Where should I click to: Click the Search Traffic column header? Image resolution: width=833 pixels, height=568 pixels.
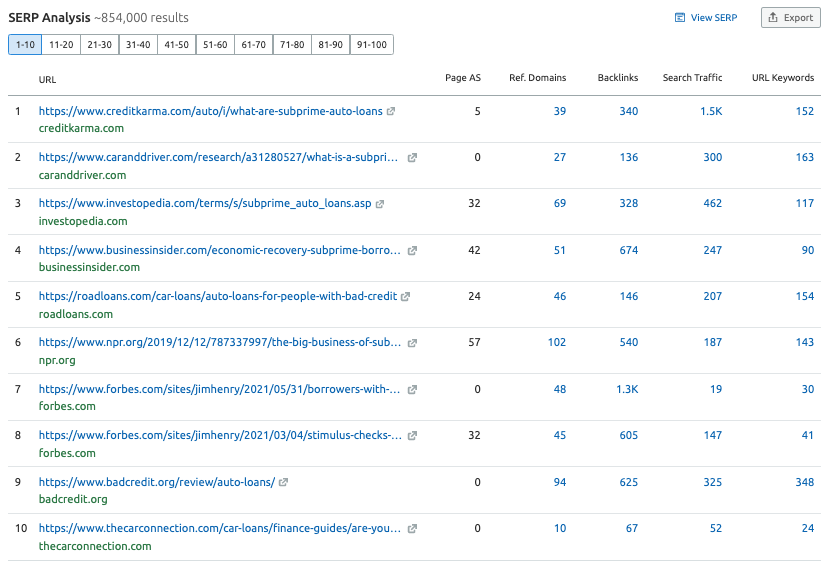tap(692, 78)
